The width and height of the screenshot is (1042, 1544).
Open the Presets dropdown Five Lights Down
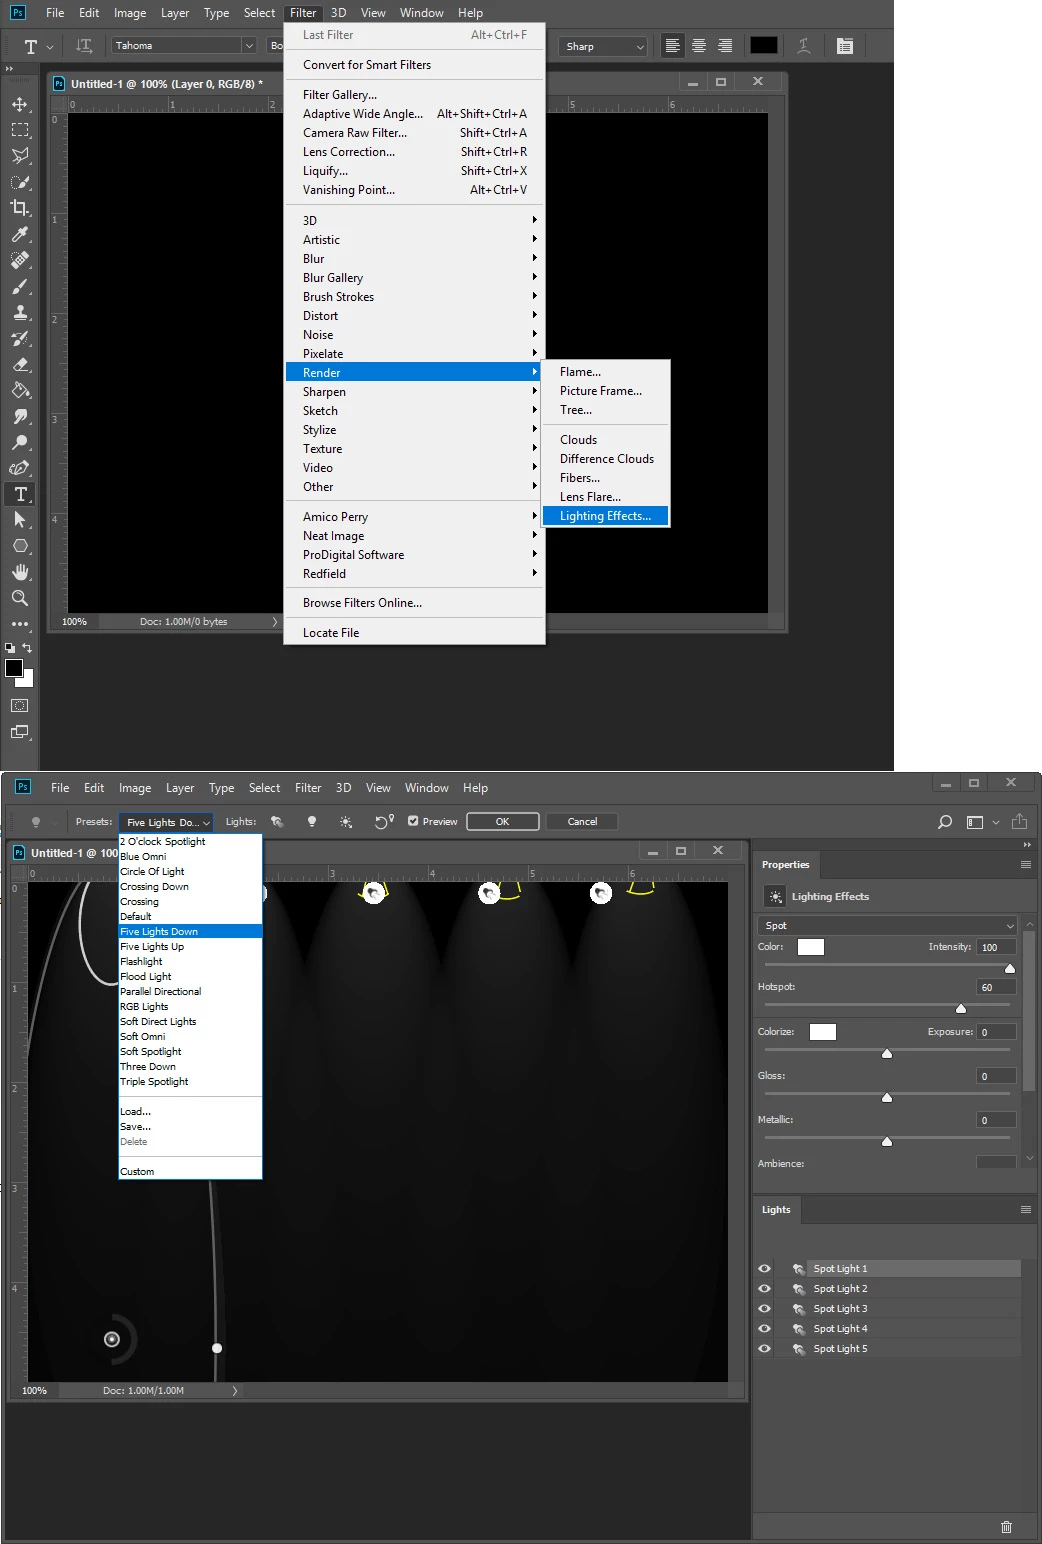click(x=166, y=822)
